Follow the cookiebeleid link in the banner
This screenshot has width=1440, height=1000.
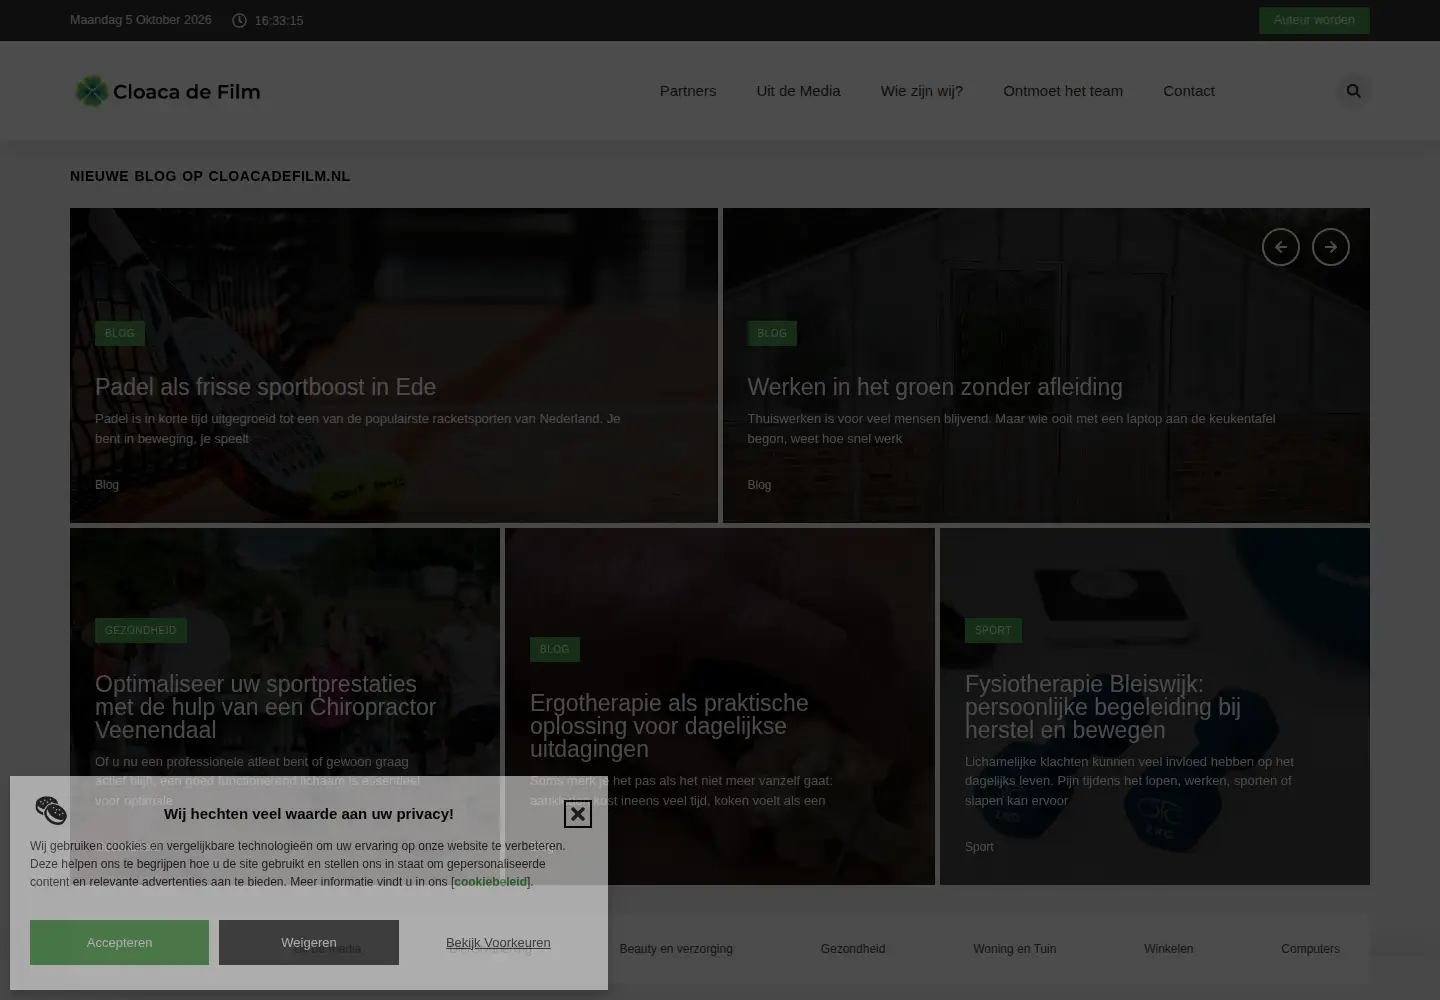[x=490, y=882]
